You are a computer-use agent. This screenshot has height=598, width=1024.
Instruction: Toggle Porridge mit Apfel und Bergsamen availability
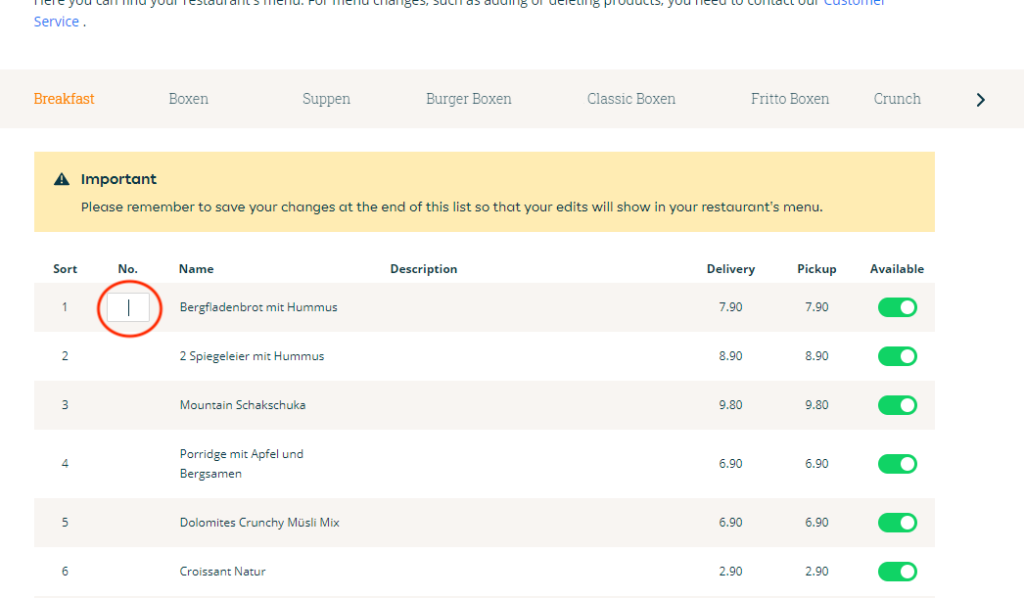[897, 464]
